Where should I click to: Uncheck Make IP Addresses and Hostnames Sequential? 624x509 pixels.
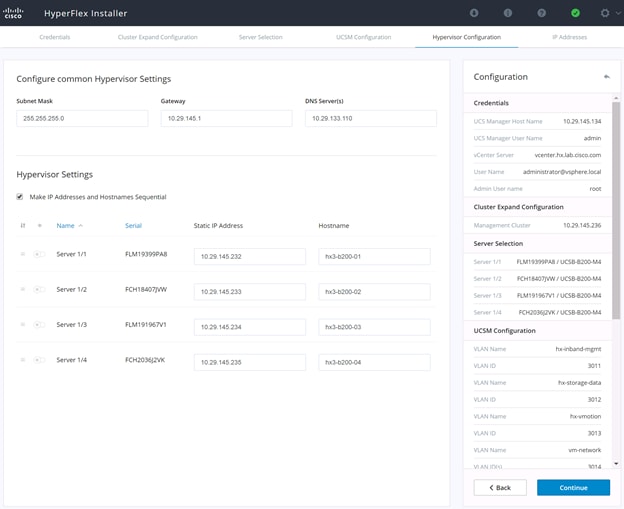click(x=20, y=197)
